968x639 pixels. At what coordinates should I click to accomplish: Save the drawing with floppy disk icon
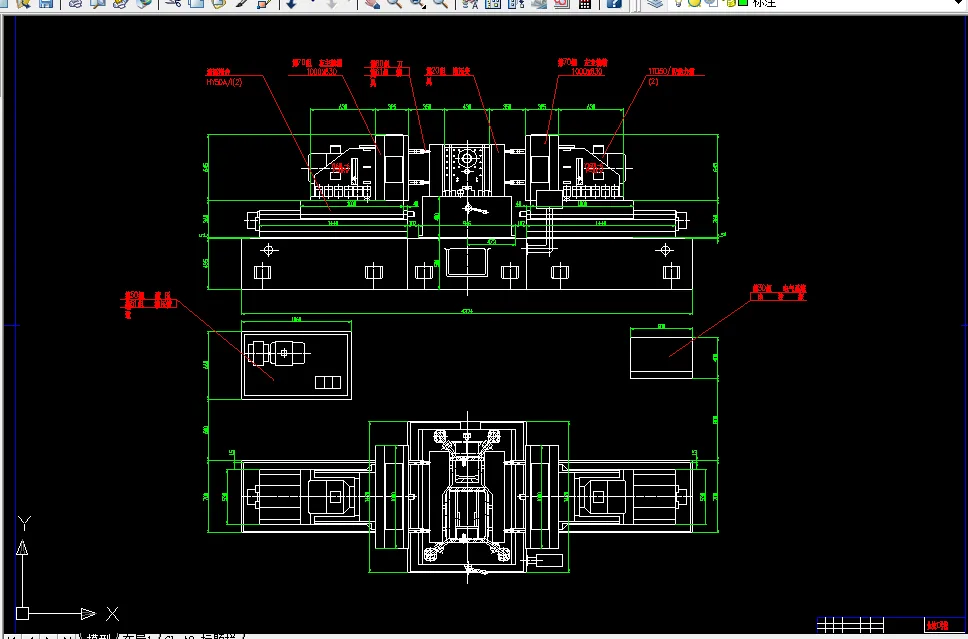46,4
